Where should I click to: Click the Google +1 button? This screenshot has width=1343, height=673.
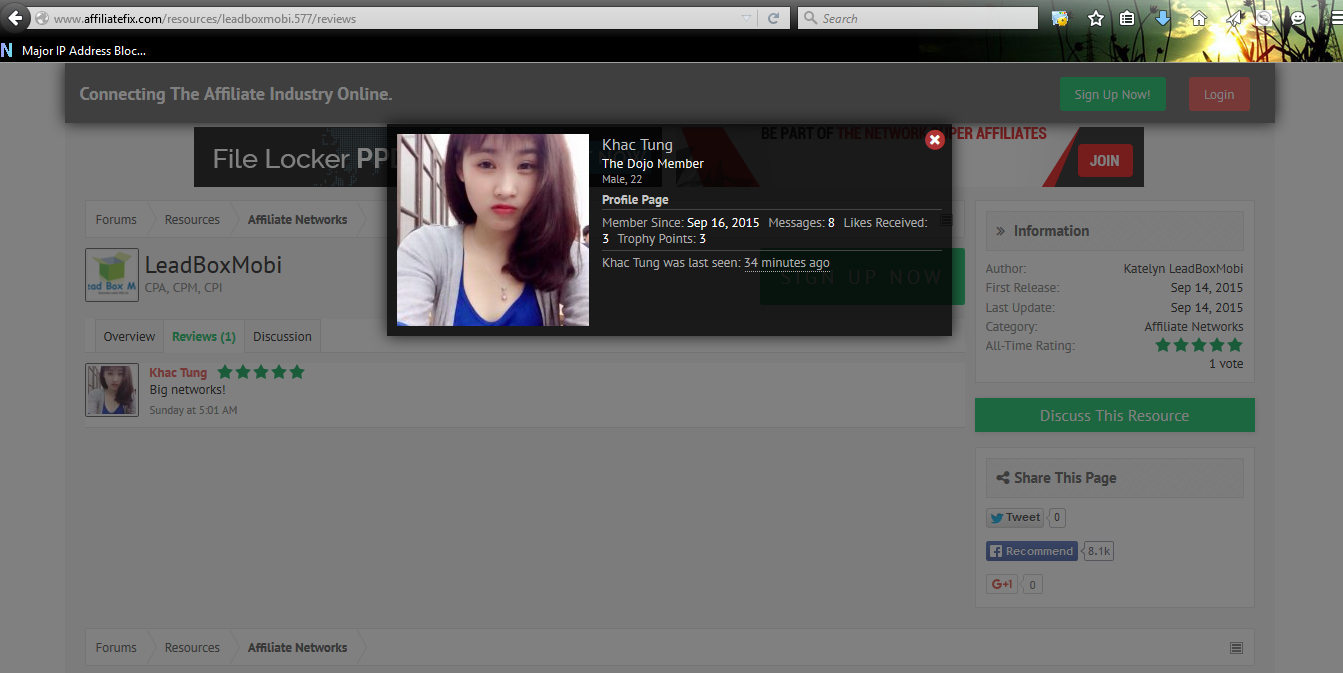[x=1002, y=584]
